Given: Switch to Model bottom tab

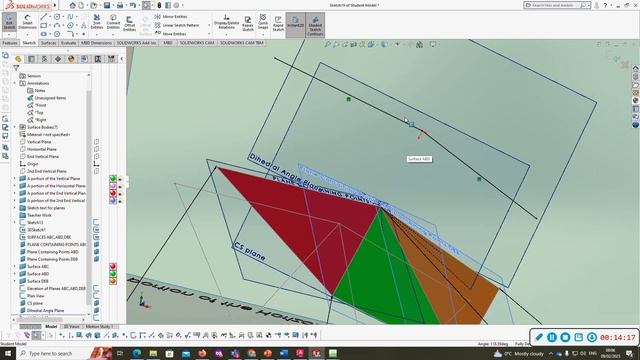Looking at the screenshot, I should pyautogui.click(x=51, y=327).
